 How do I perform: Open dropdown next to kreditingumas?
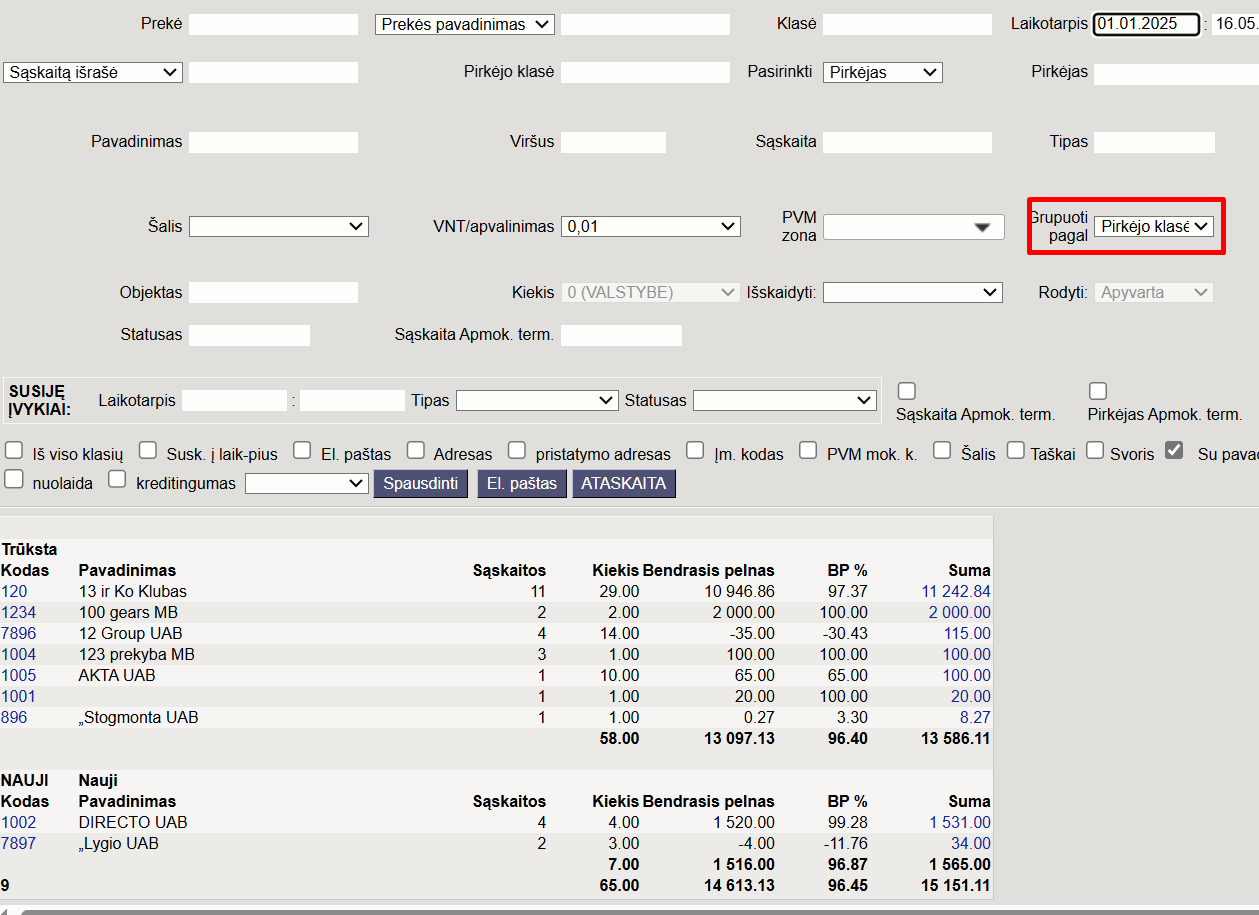coord(307,483)
